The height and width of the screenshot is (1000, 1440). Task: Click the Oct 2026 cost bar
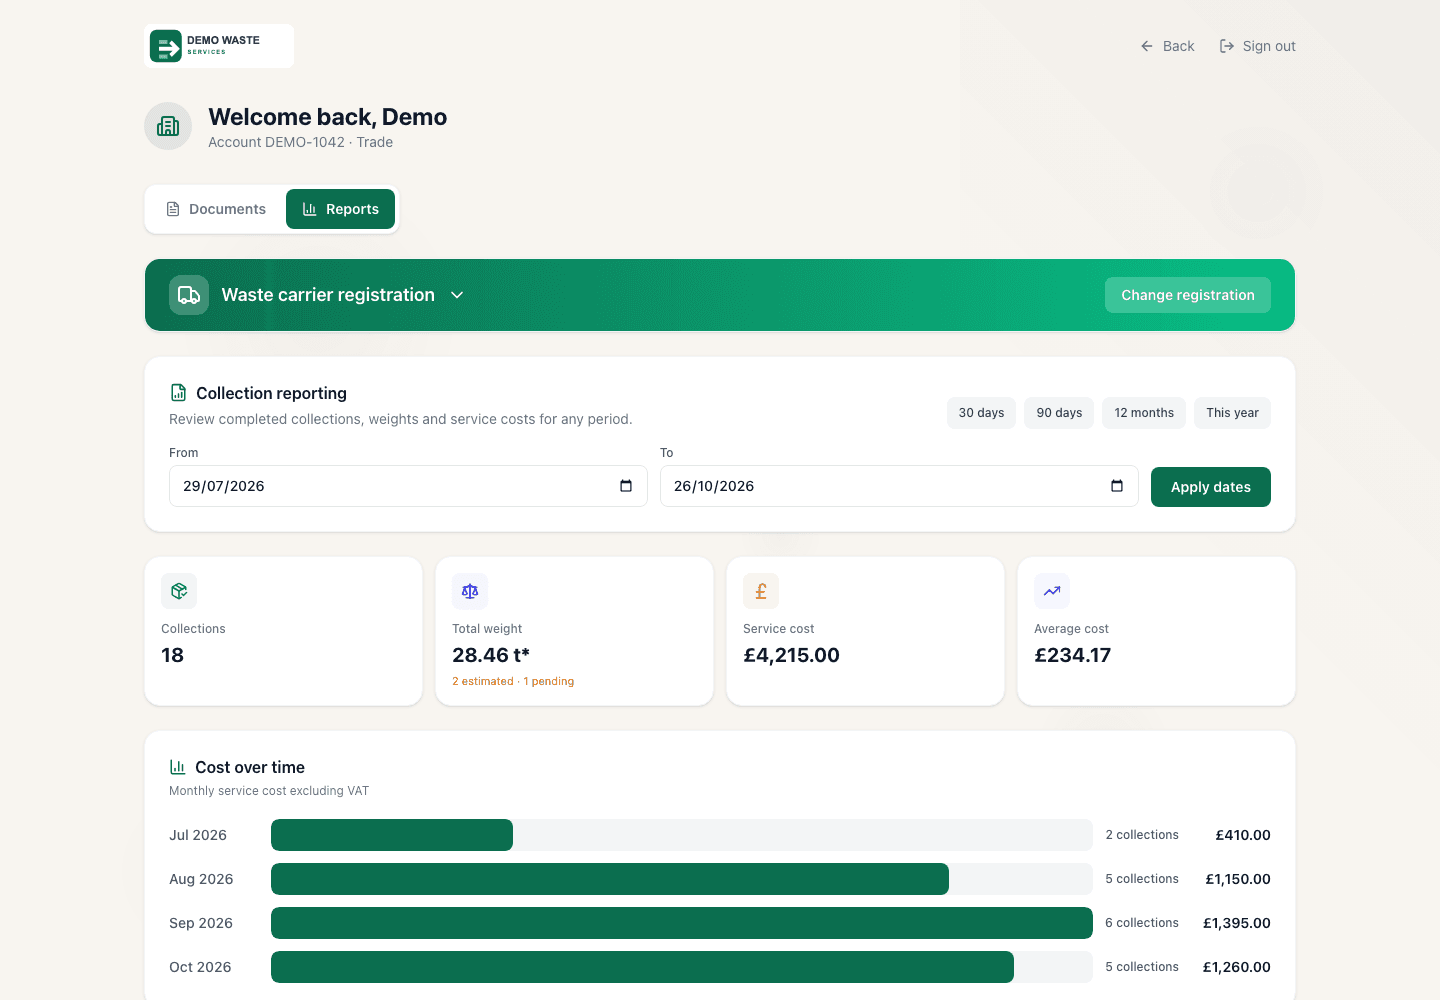click(x=642, y=967)
